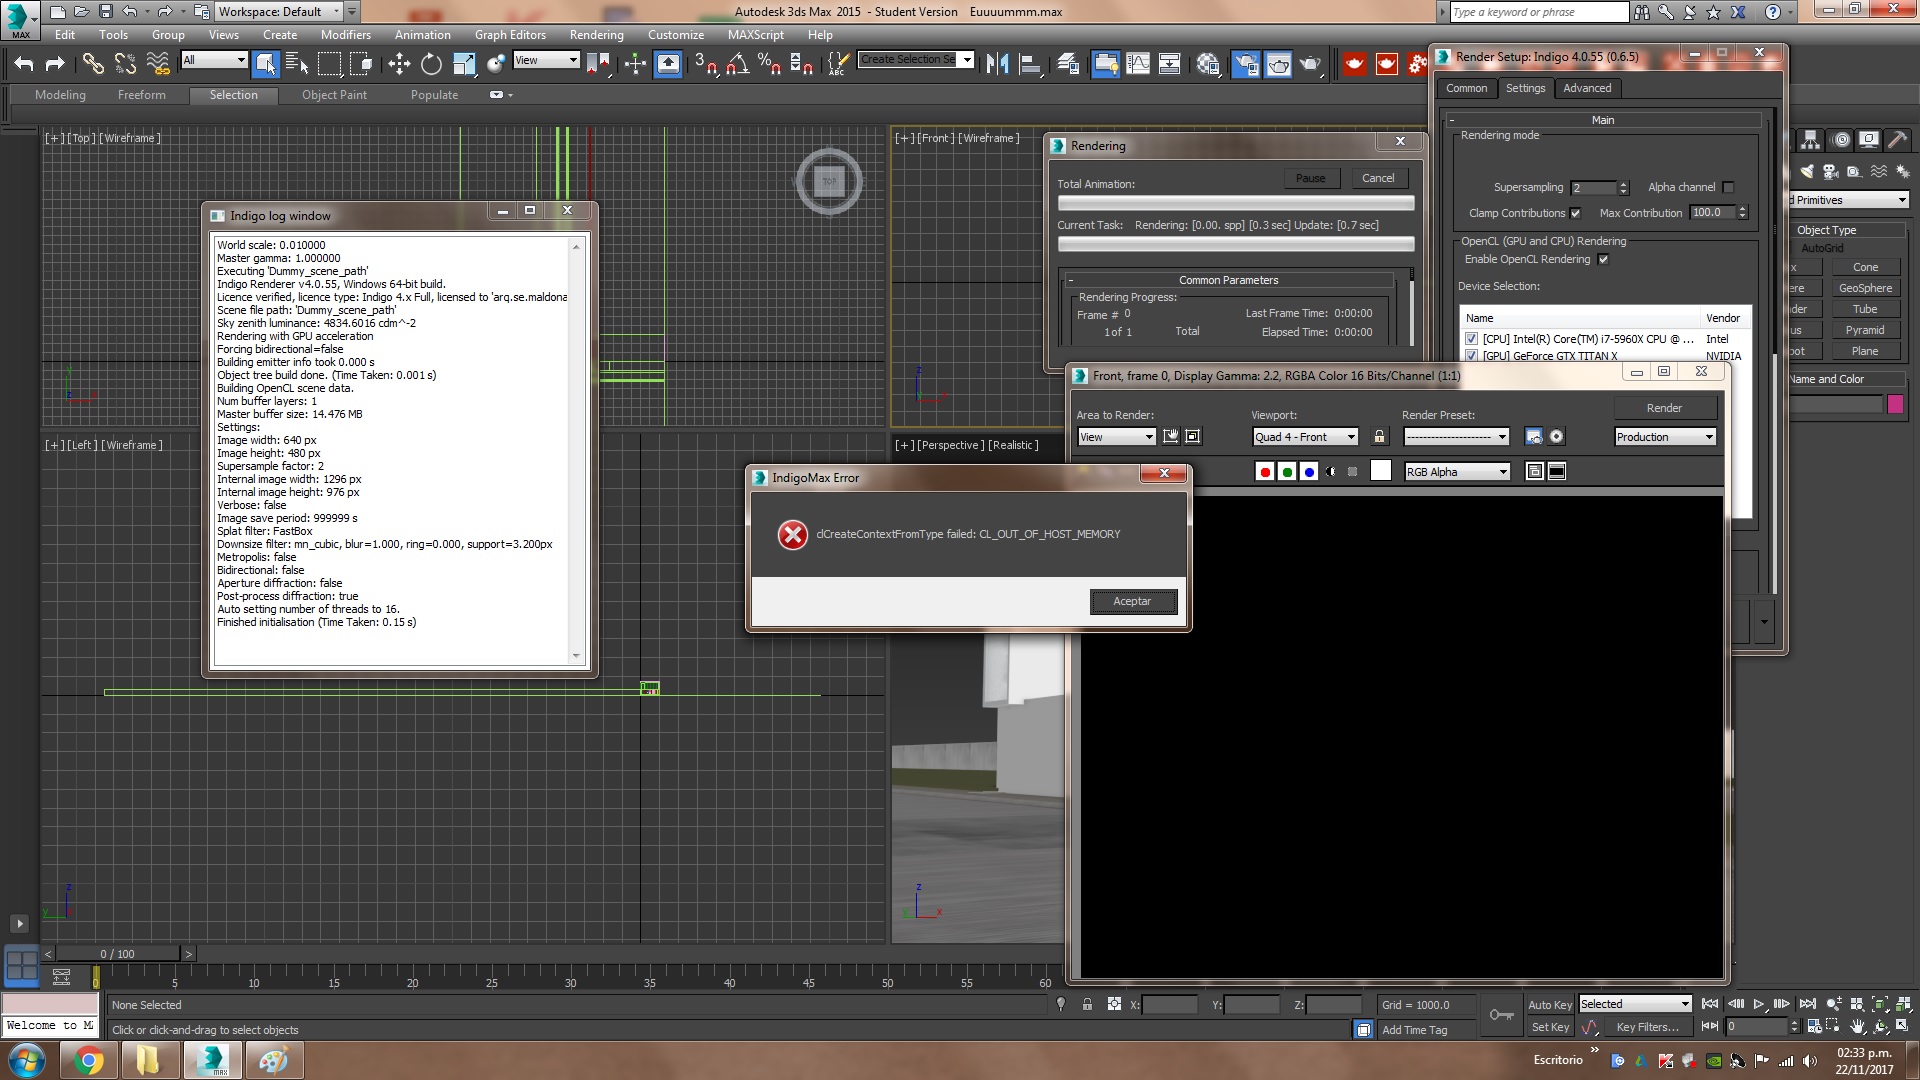Image resolution: width=1920 pixels, height=1080 pixels.
Task: Pause the rendering progress
Action: pos(1310,178)
